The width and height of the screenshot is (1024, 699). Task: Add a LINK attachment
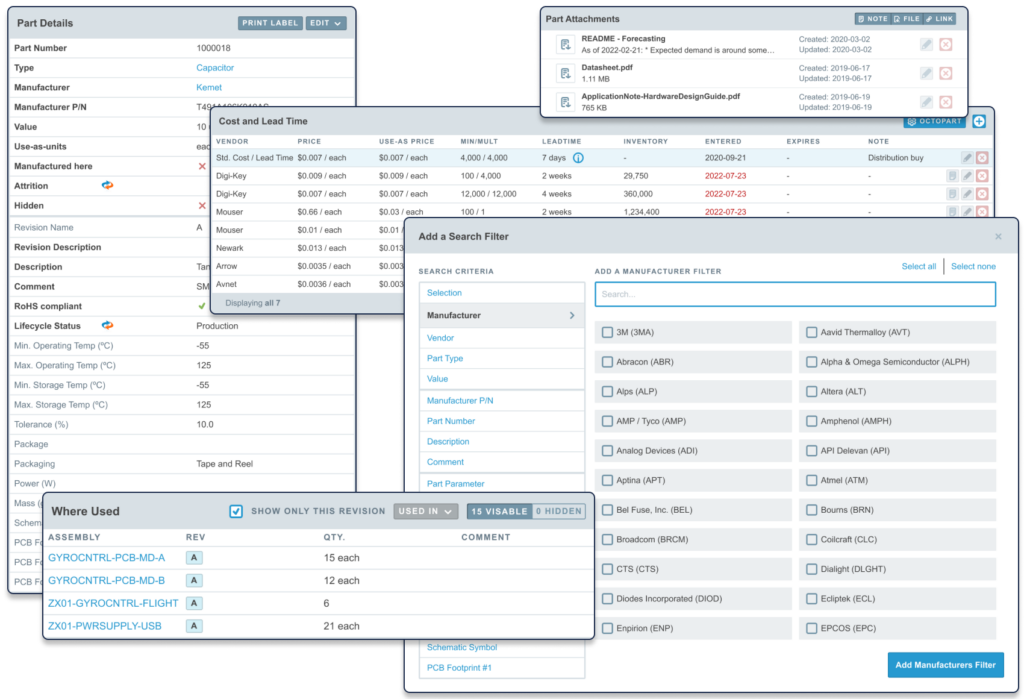(940, 19)
